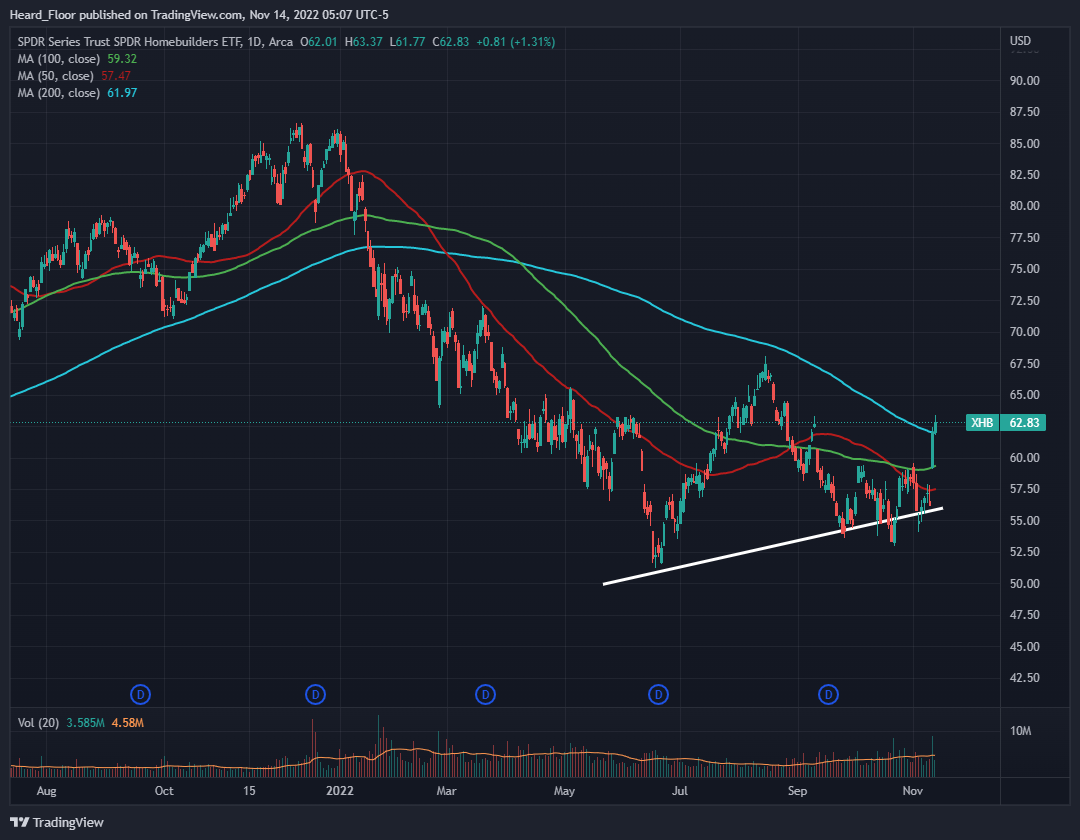Click the 80.00 price axis label

[x=1024, y=206]
